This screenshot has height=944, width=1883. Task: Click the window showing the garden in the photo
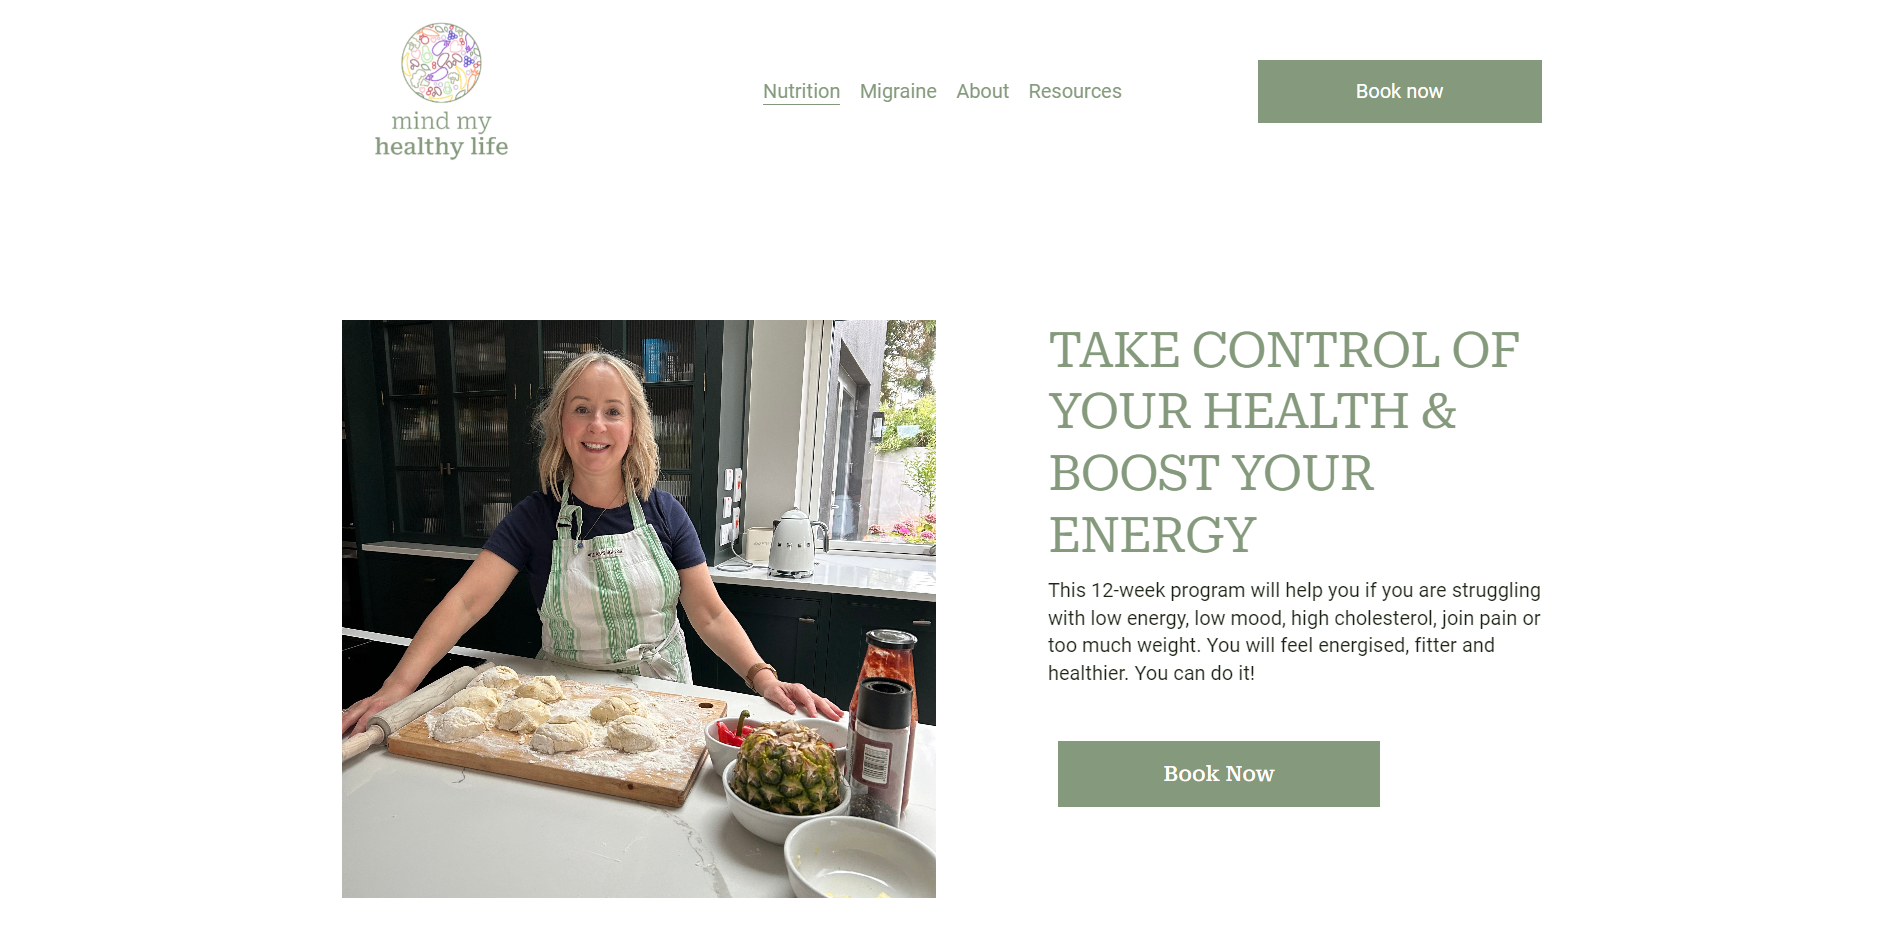(x=884, y=432)
